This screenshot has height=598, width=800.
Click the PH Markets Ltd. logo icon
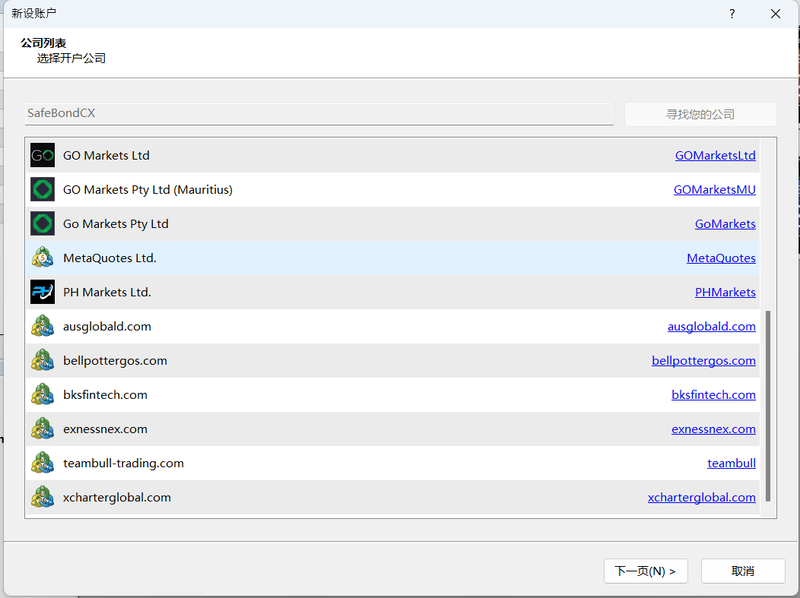point(42,292)
